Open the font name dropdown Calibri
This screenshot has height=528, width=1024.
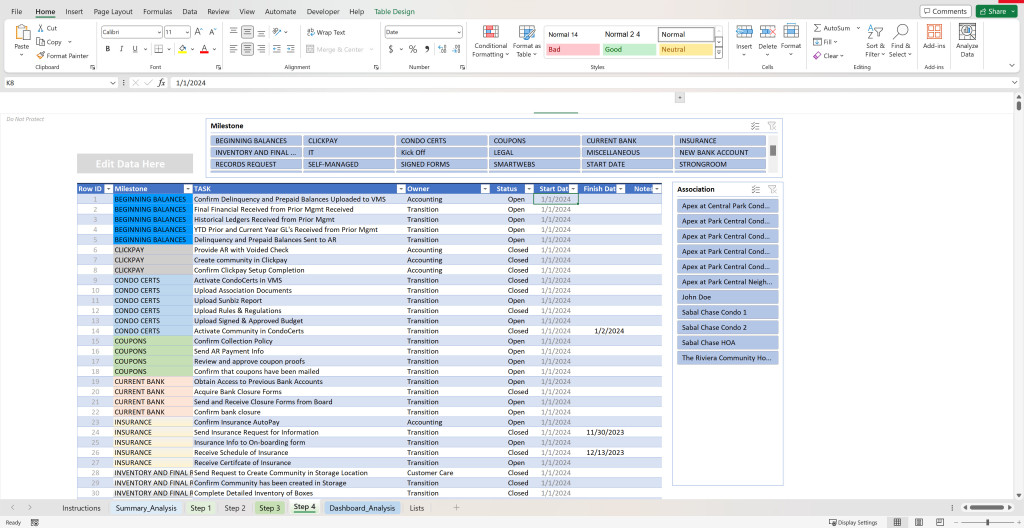click(x=159, y=32)
